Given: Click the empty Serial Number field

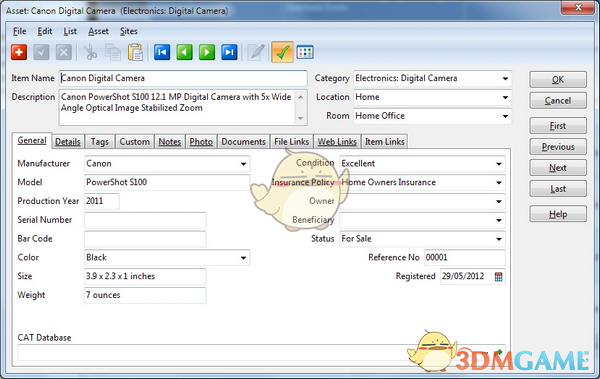Looking at the screenshot, I should coord(145,220).
